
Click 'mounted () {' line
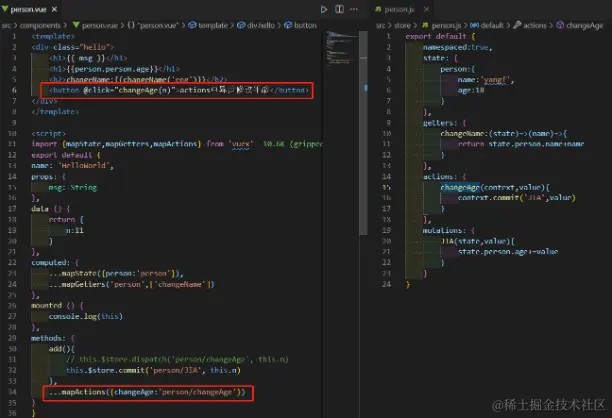[57, 305]
